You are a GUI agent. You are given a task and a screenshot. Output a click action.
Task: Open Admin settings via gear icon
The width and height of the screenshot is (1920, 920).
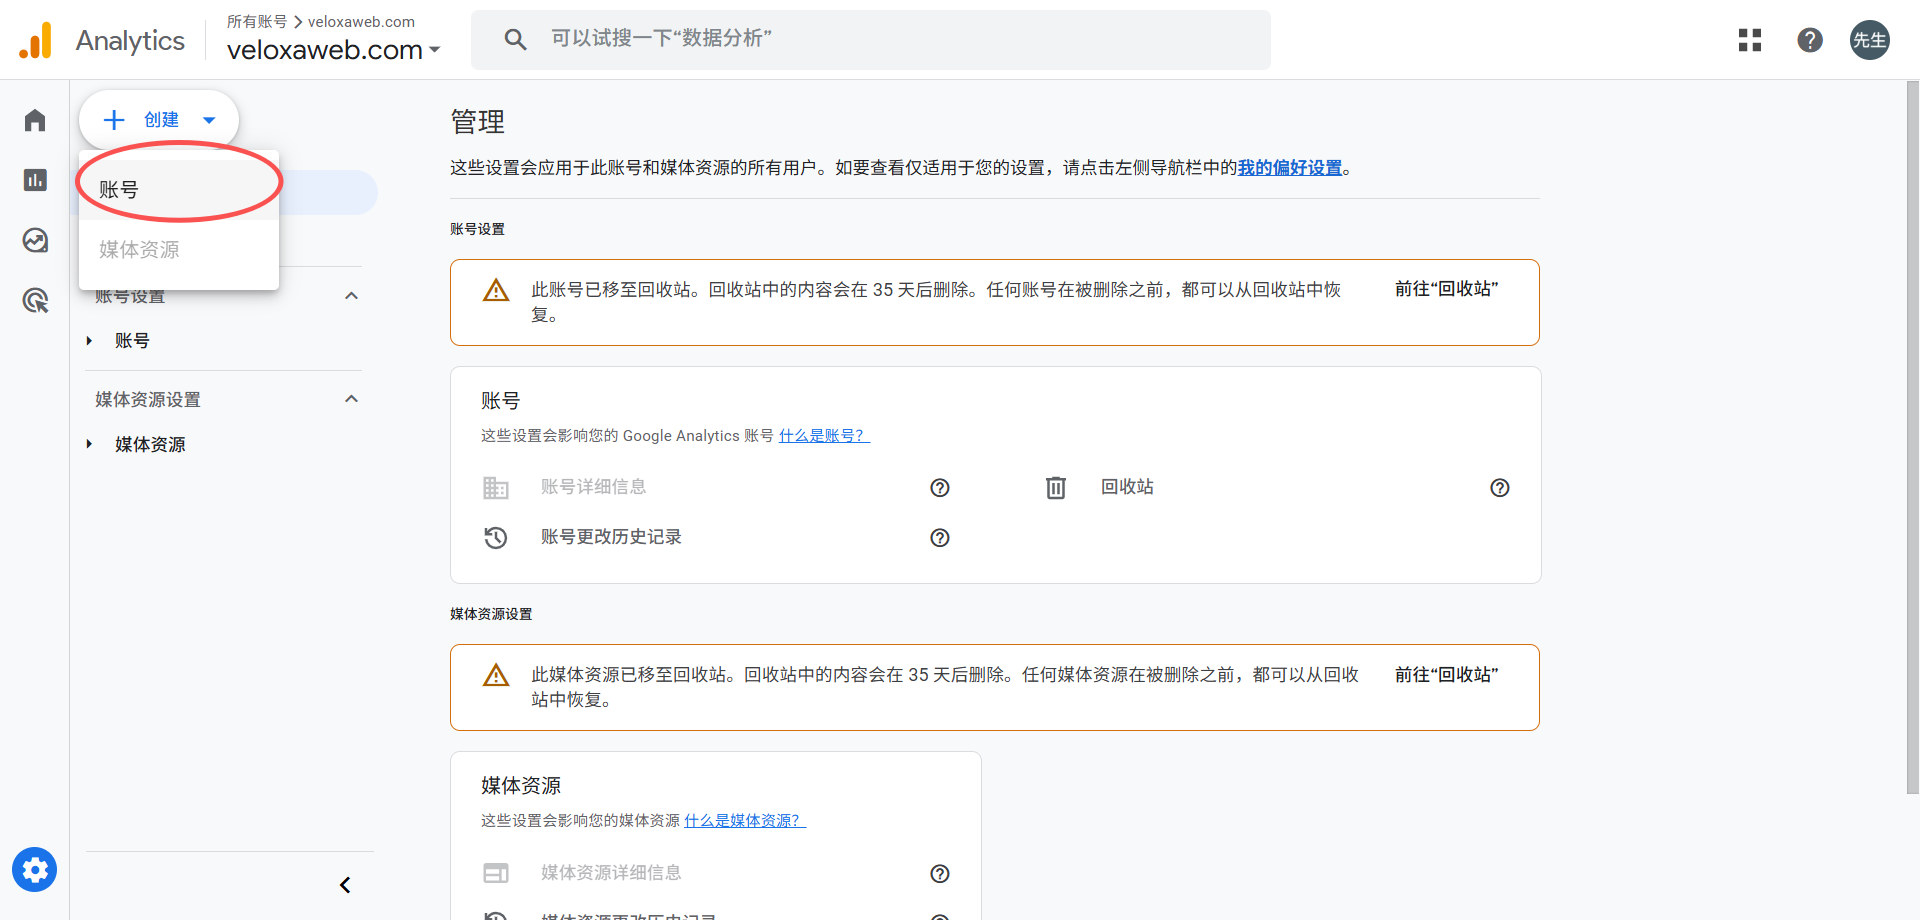pos(34,869)
